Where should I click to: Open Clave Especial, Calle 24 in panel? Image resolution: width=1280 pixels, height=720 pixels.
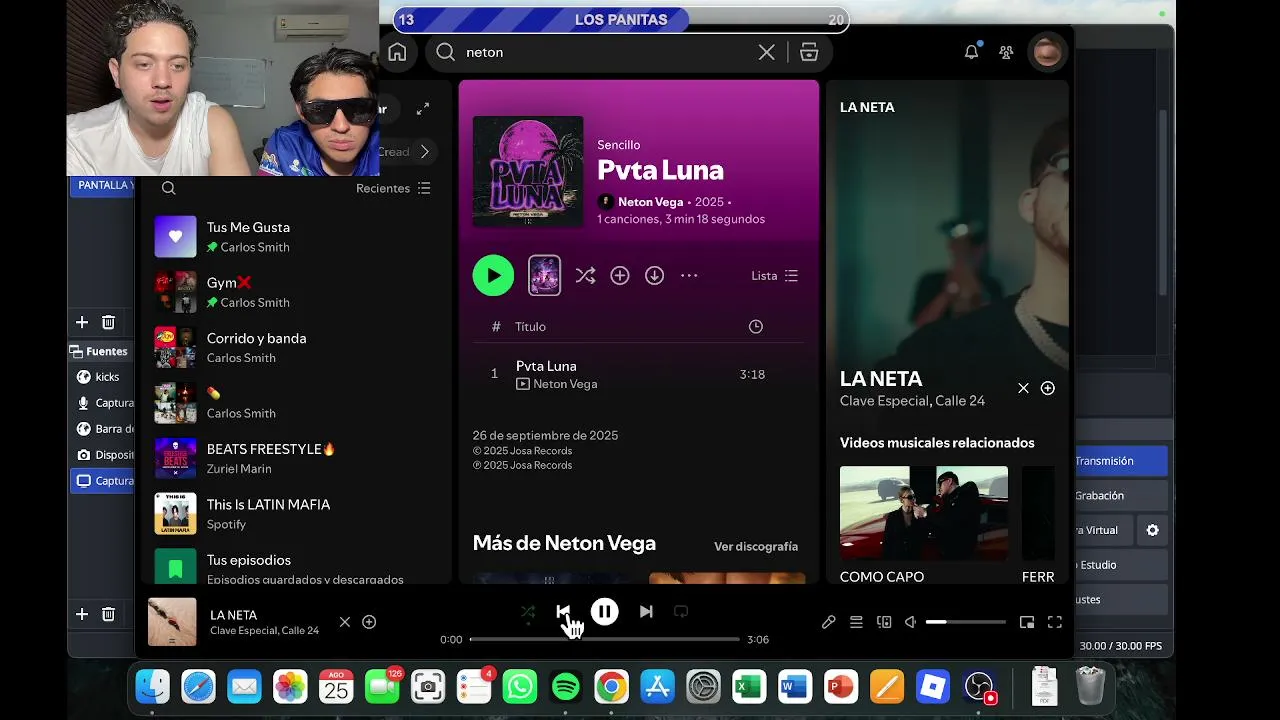912,401
